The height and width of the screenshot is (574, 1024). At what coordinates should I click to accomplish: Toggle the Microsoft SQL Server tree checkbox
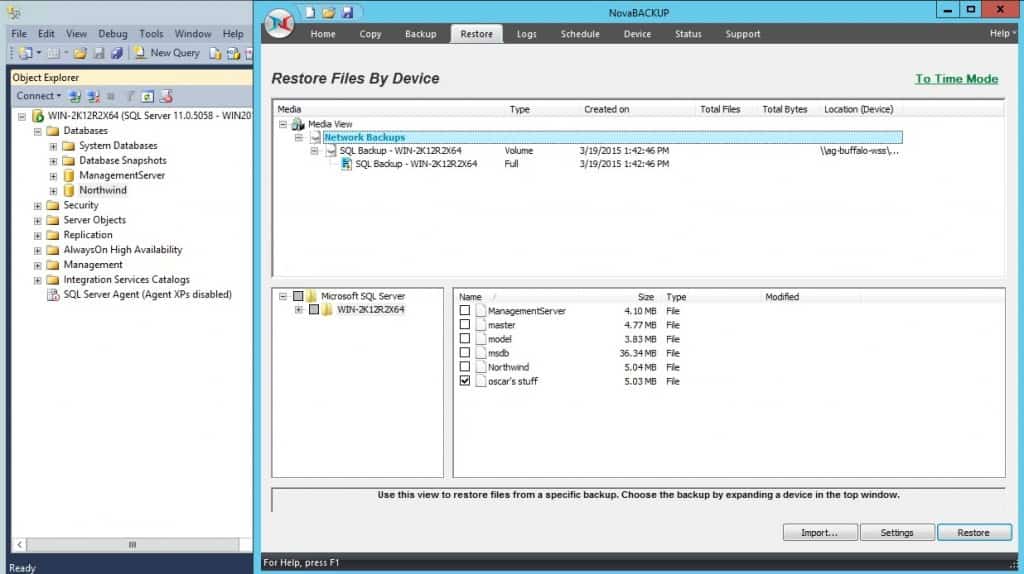coord(298,296)
